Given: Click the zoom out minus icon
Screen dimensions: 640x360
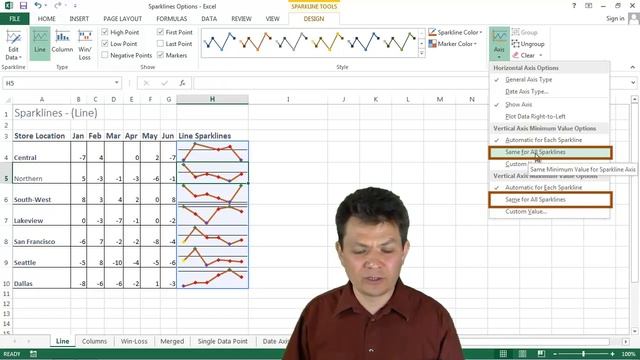Looking at the screenshot, I should point(555,354).
